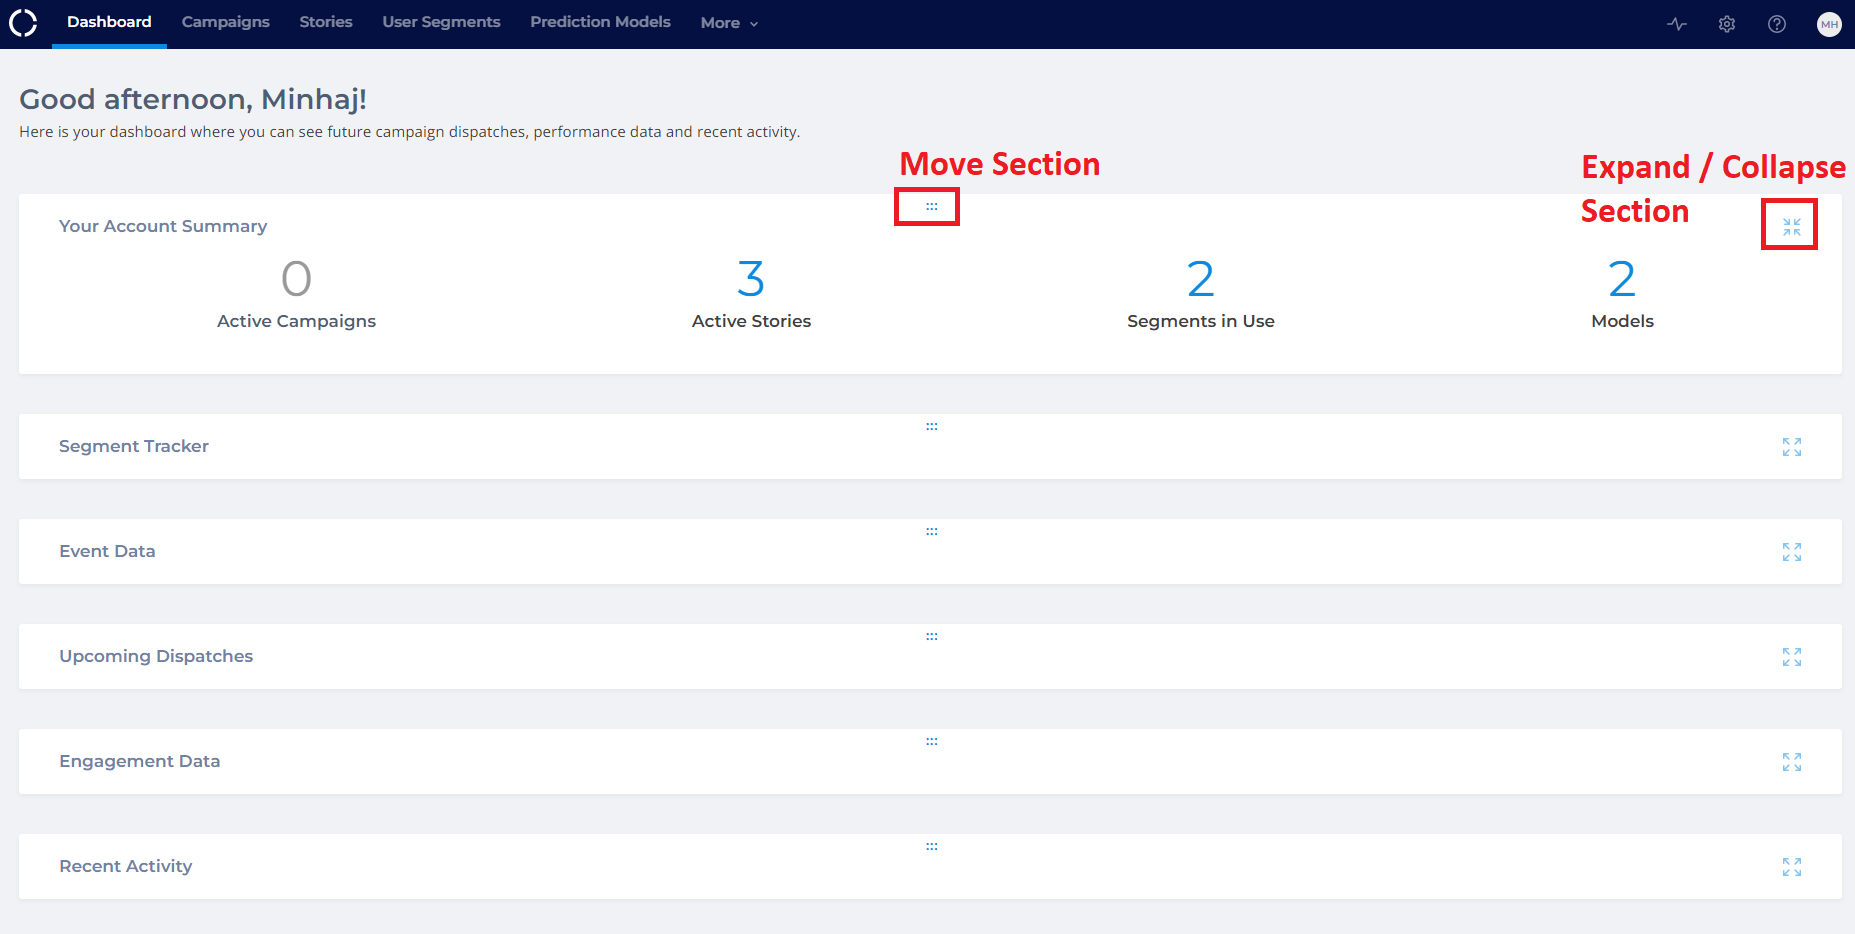This screenshot has width=1855, height=934.
Task: Open the activity pulse icon in header
Action: (1677, 24)
